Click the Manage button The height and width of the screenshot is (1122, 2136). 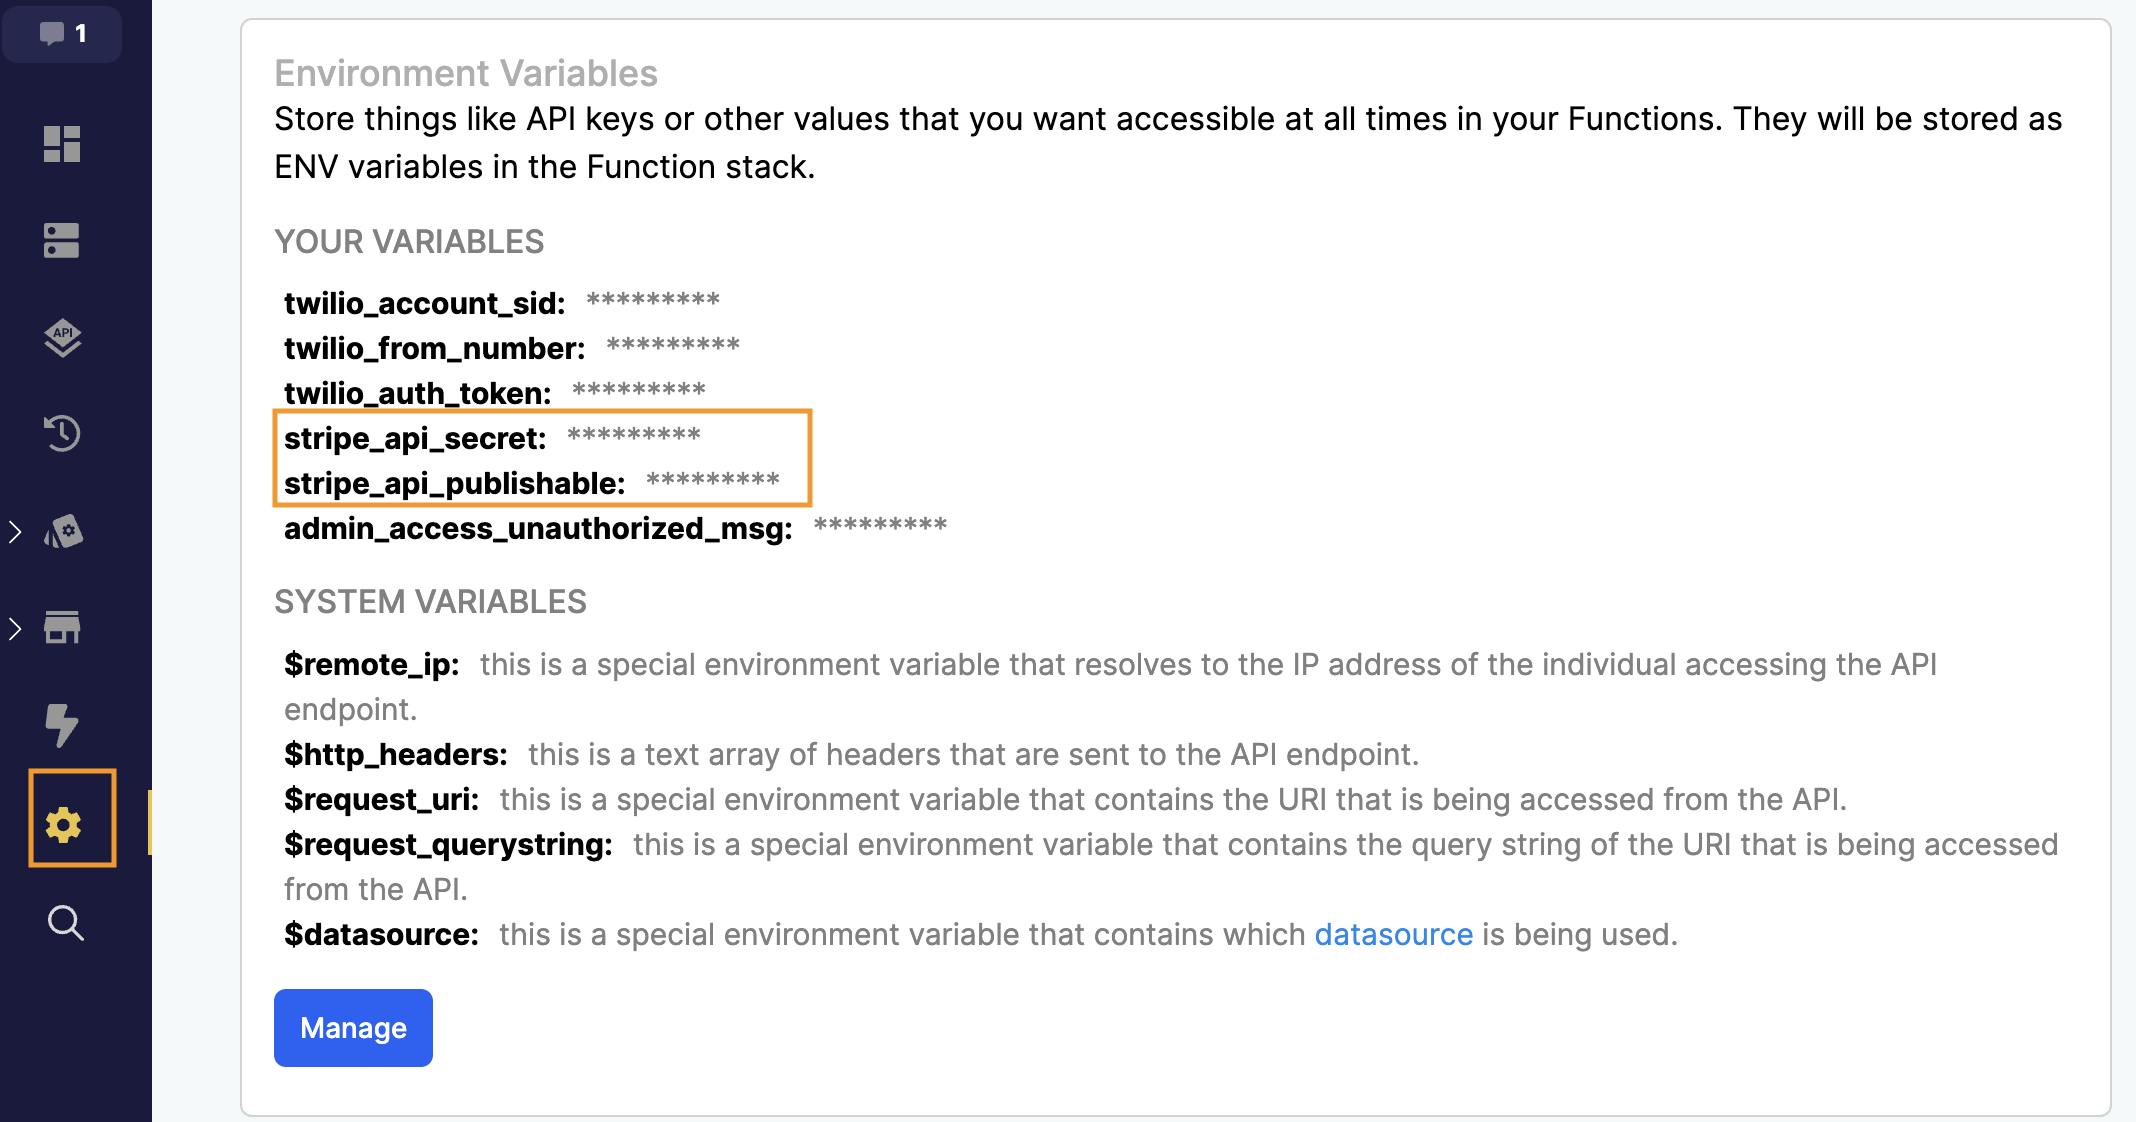coord(353,1028)
